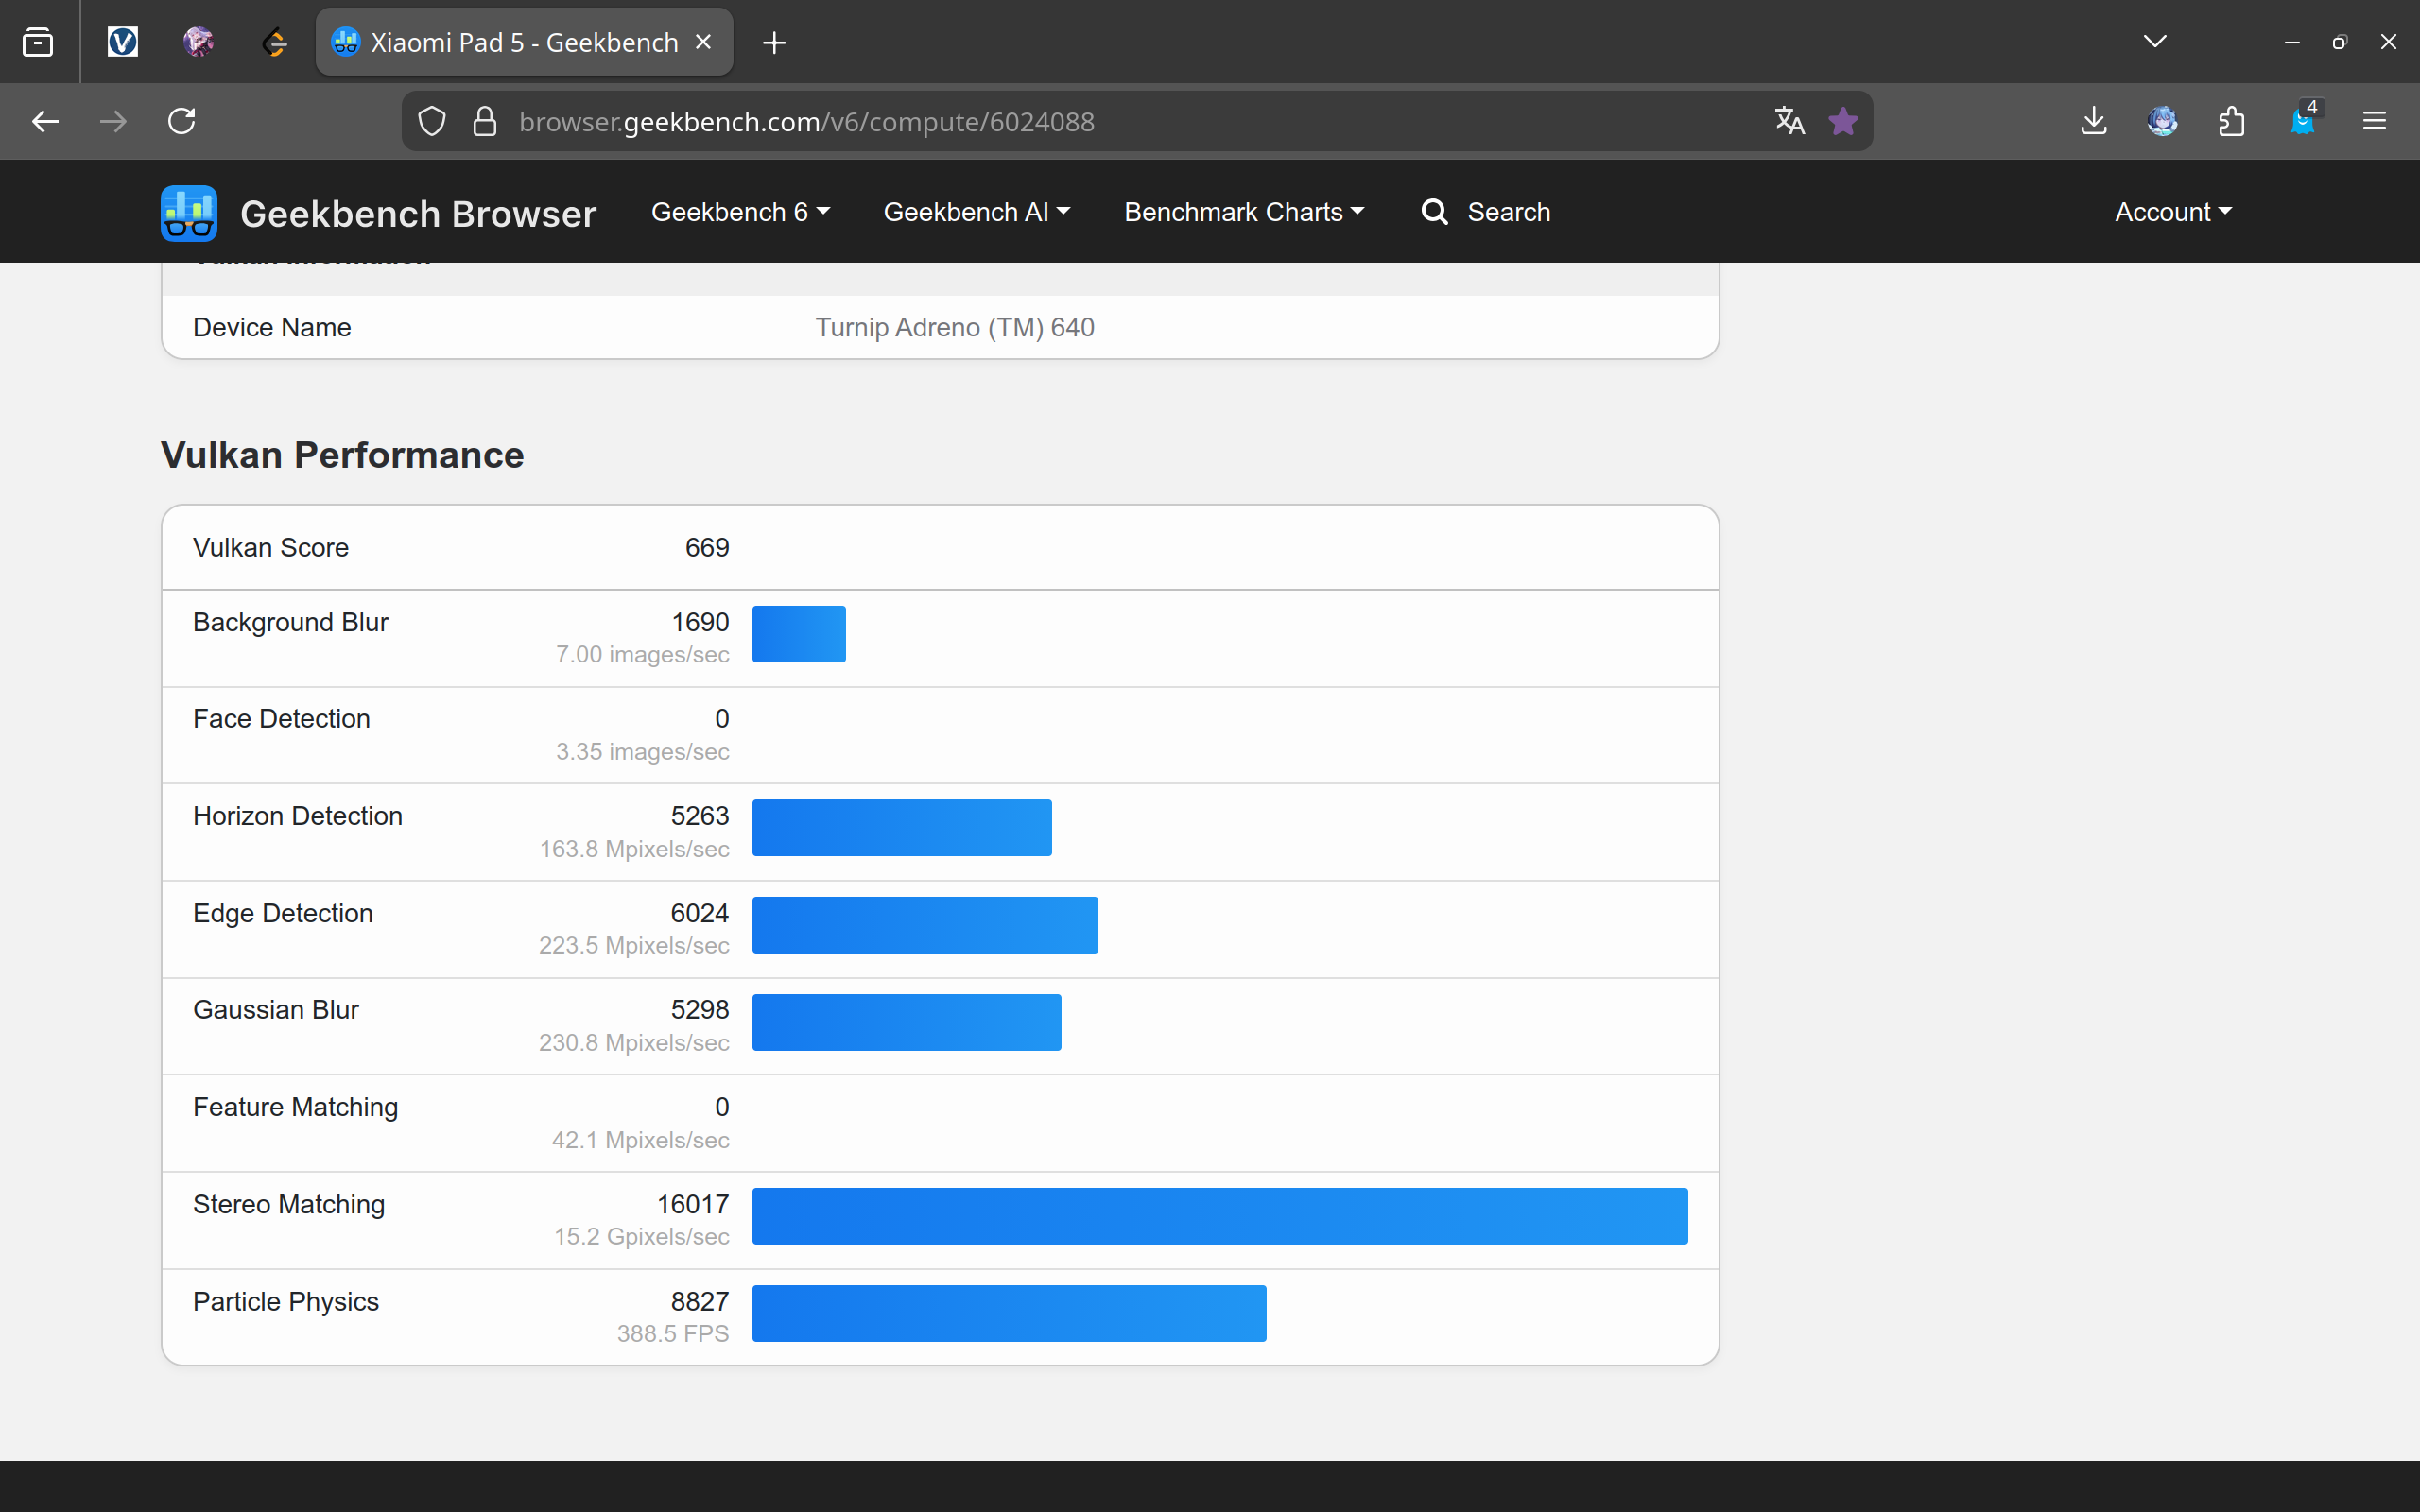Click the extension icon with badge 4
Viewport: 2420px width, 1512px height.
pyautogui.click(x=2303, y=121)
